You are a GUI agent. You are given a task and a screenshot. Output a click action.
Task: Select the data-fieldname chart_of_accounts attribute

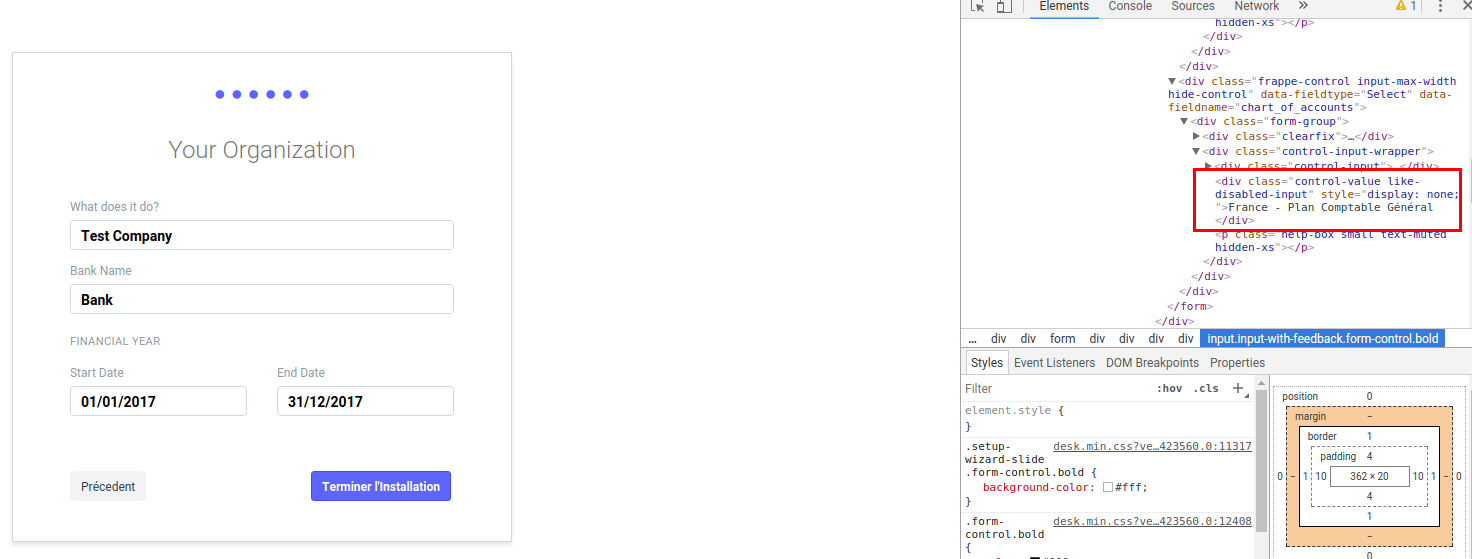pos(1310,100)
